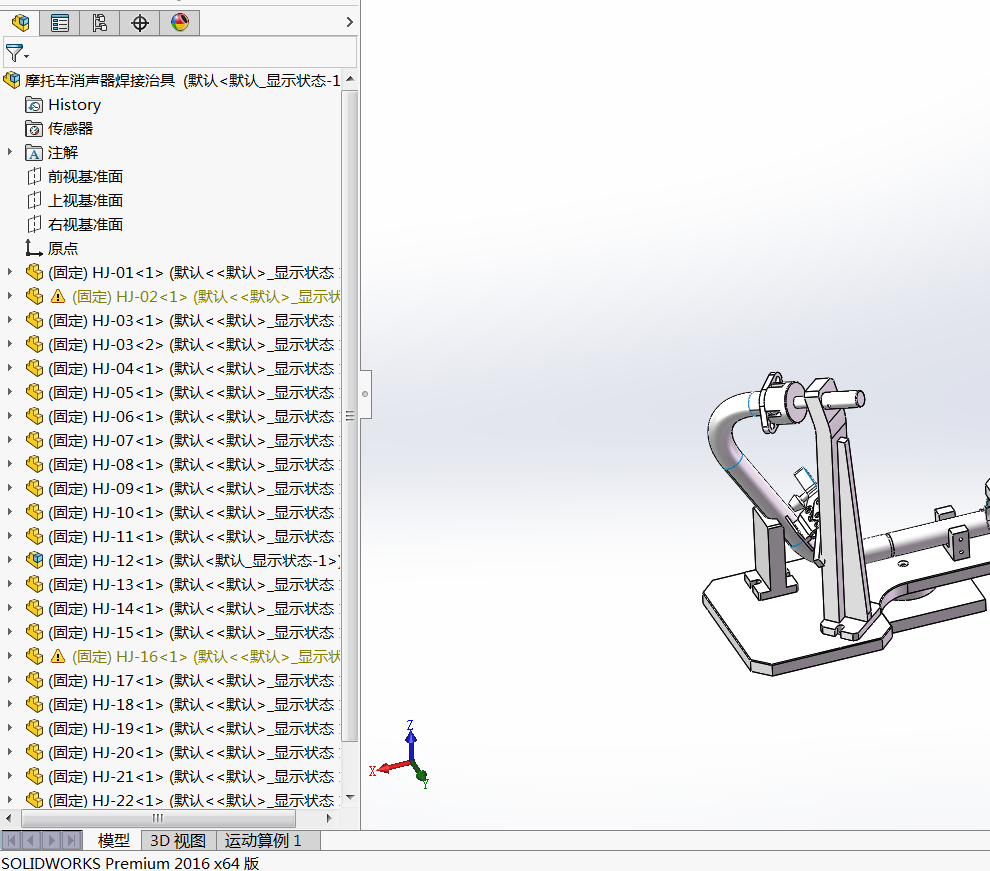Expand the HJ-12<1> subassembly
Screen dimensions: 990x871
coord(9,559)
